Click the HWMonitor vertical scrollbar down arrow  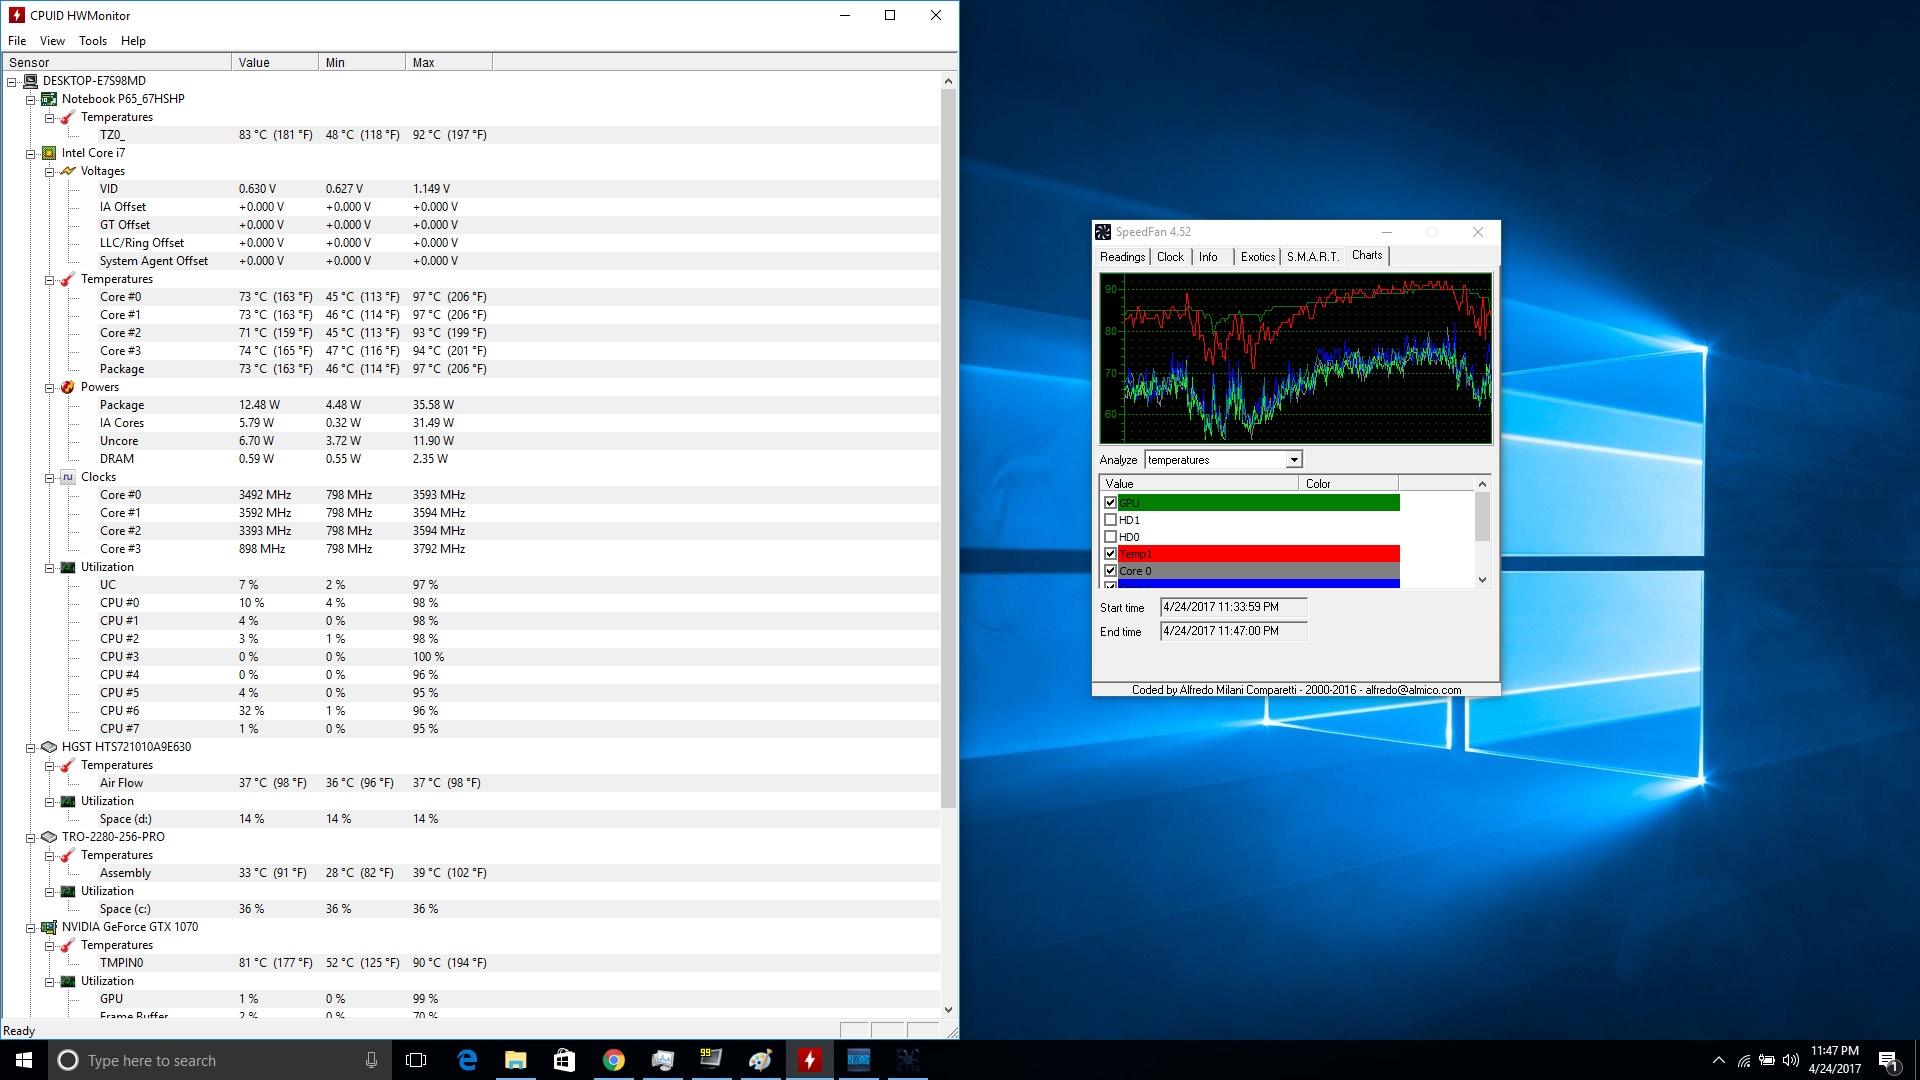[x=948, y=1010]
